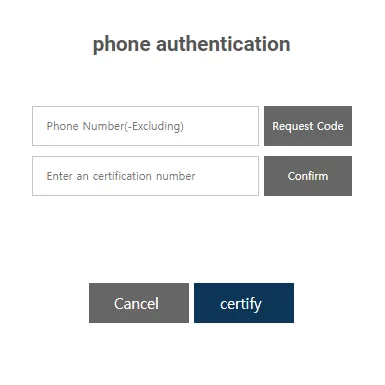Click the gray button beside the phone field
This screenshot has height=385, width=385.
[308, 126]
